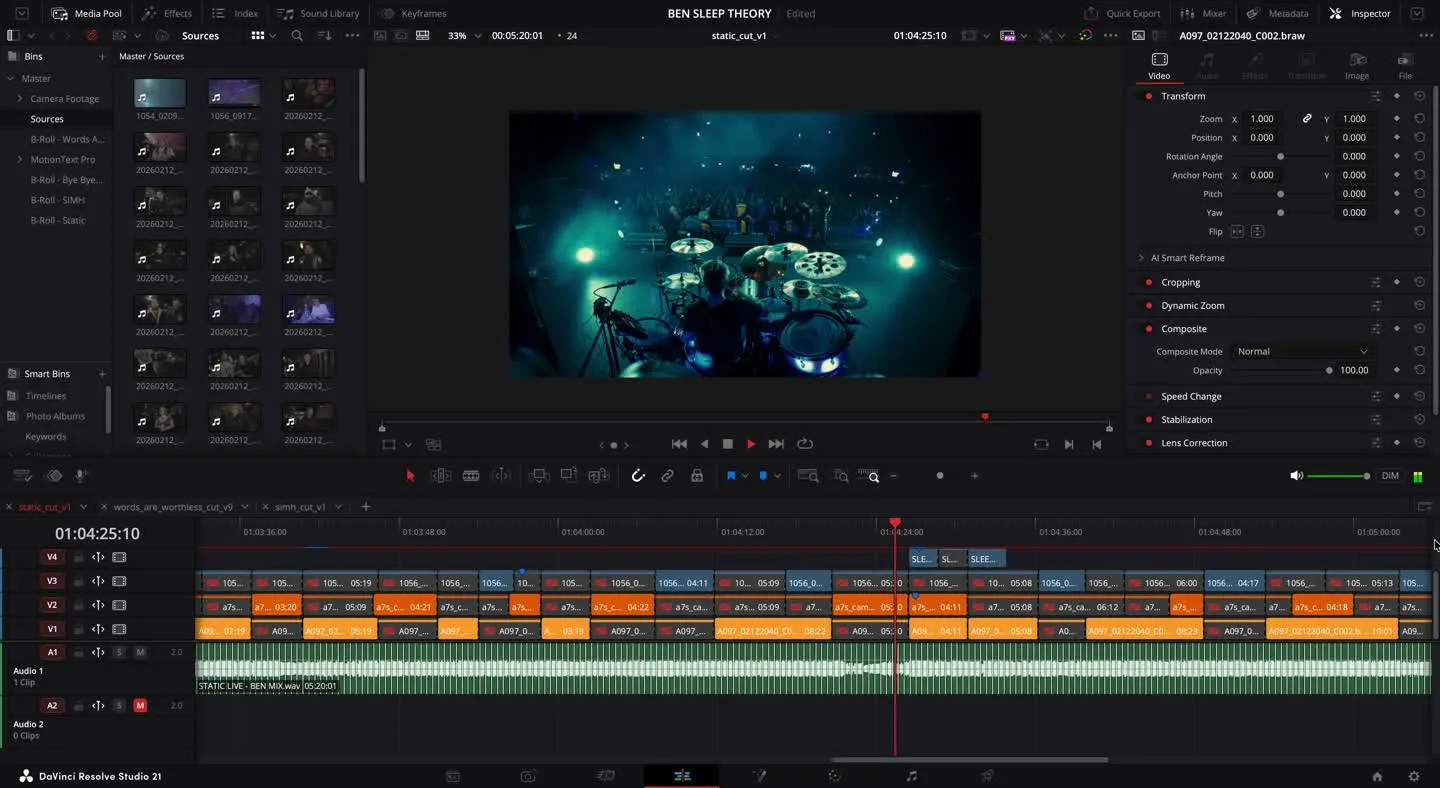Add a new timeline tab with plus
The image size is (1440, 788).
(366, 507)
